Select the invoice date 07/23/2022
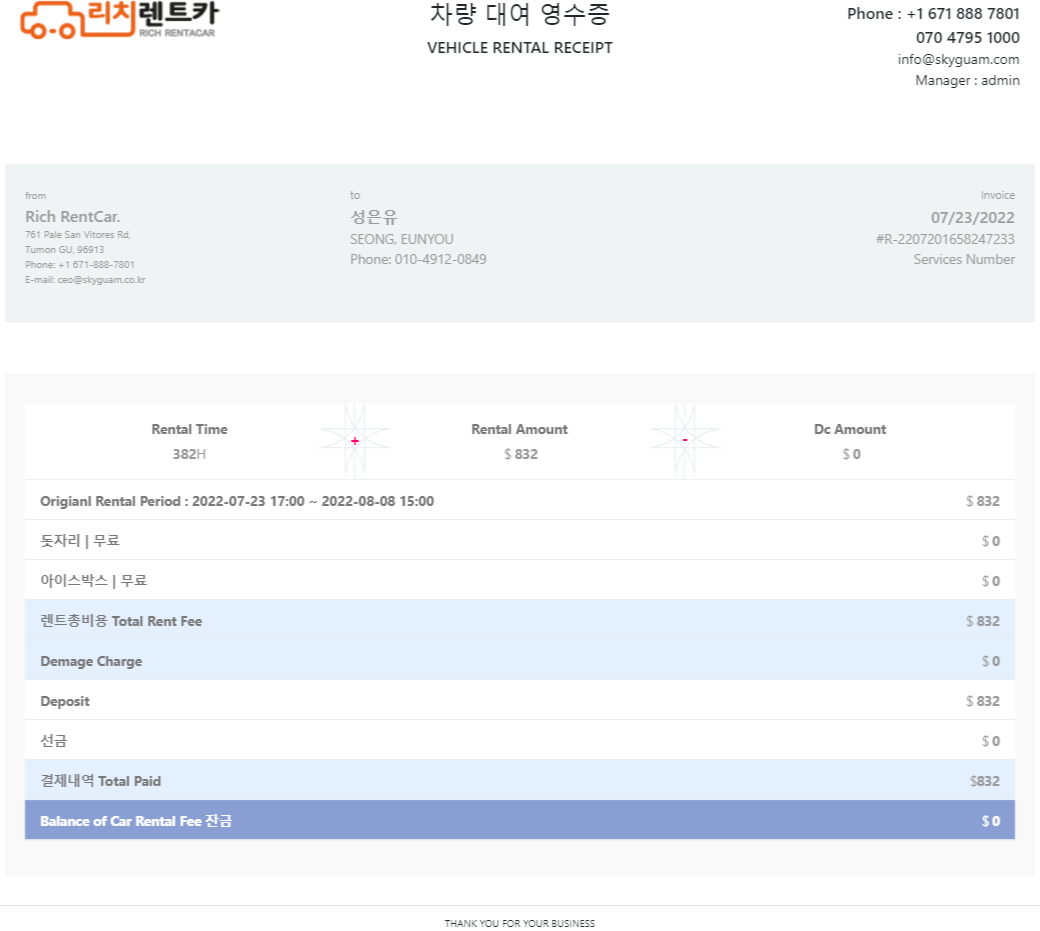Image resolution: width=1040 pixels, height=931 pixels. (972, 217)
